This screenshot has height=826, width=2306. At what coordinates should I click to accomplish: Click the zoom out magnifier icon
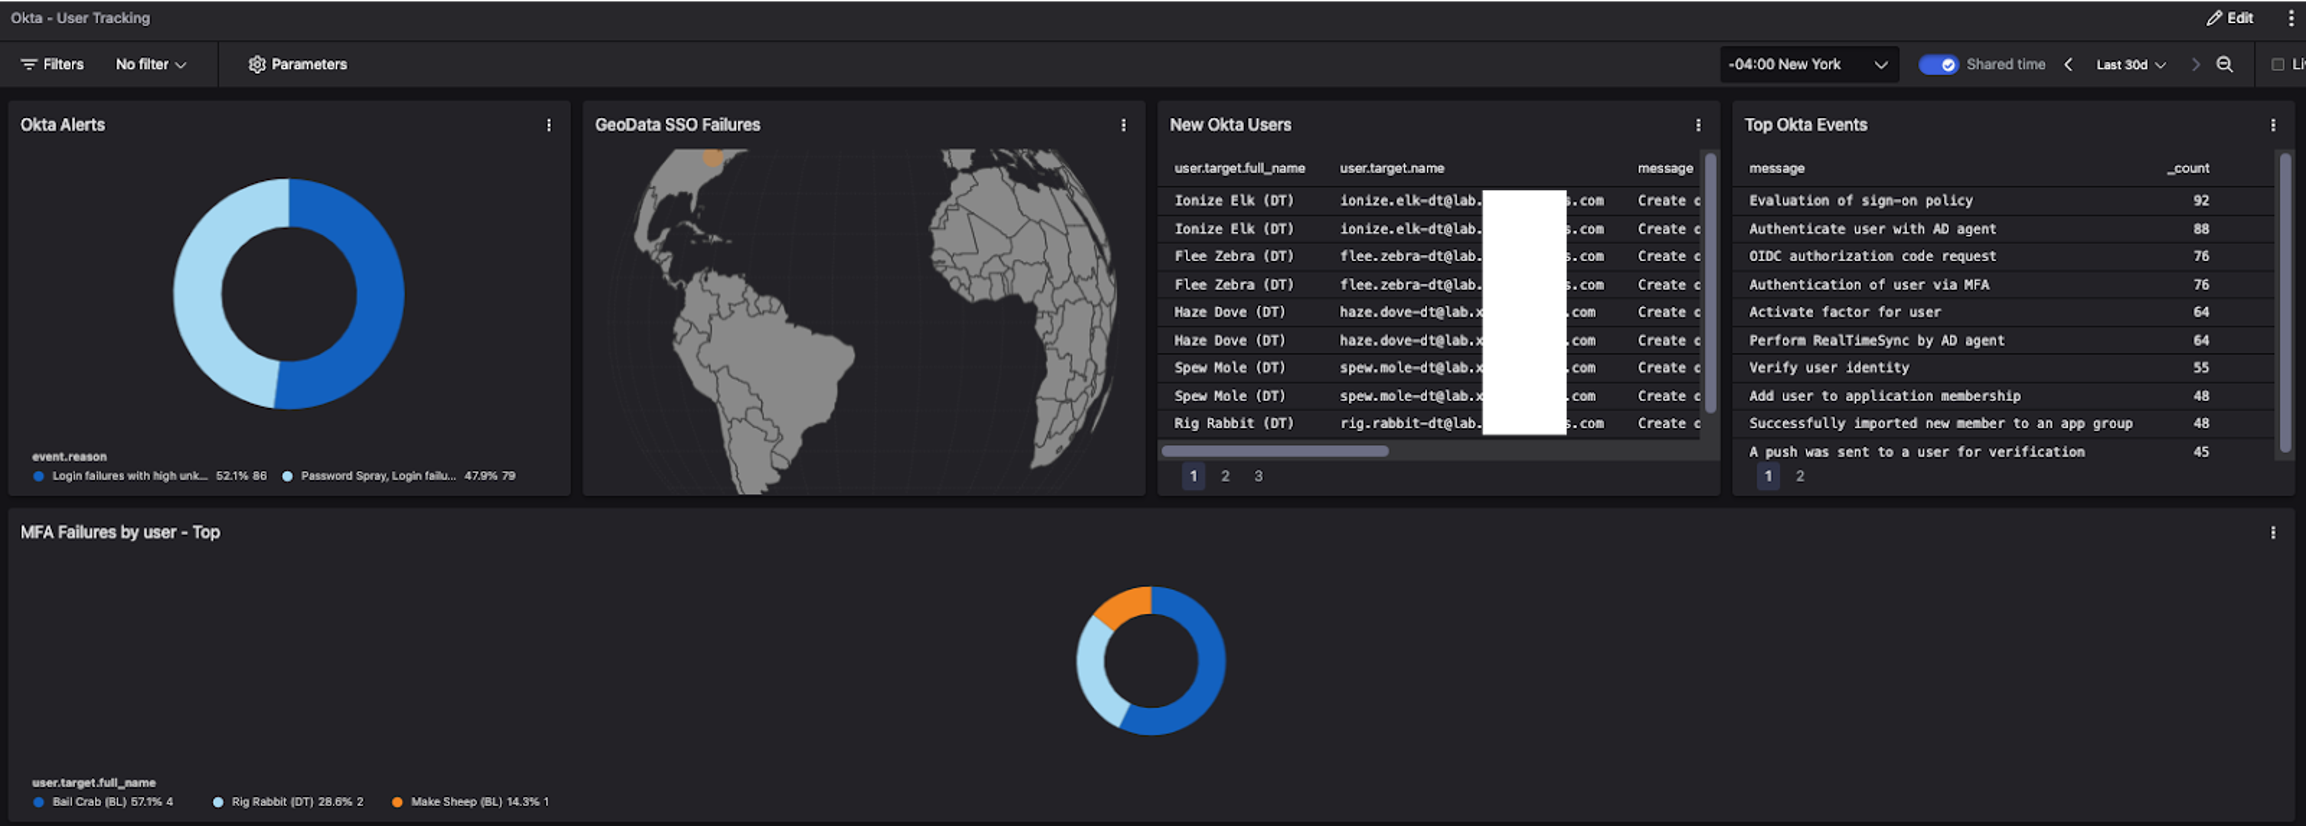click(x=2224, y=64)
